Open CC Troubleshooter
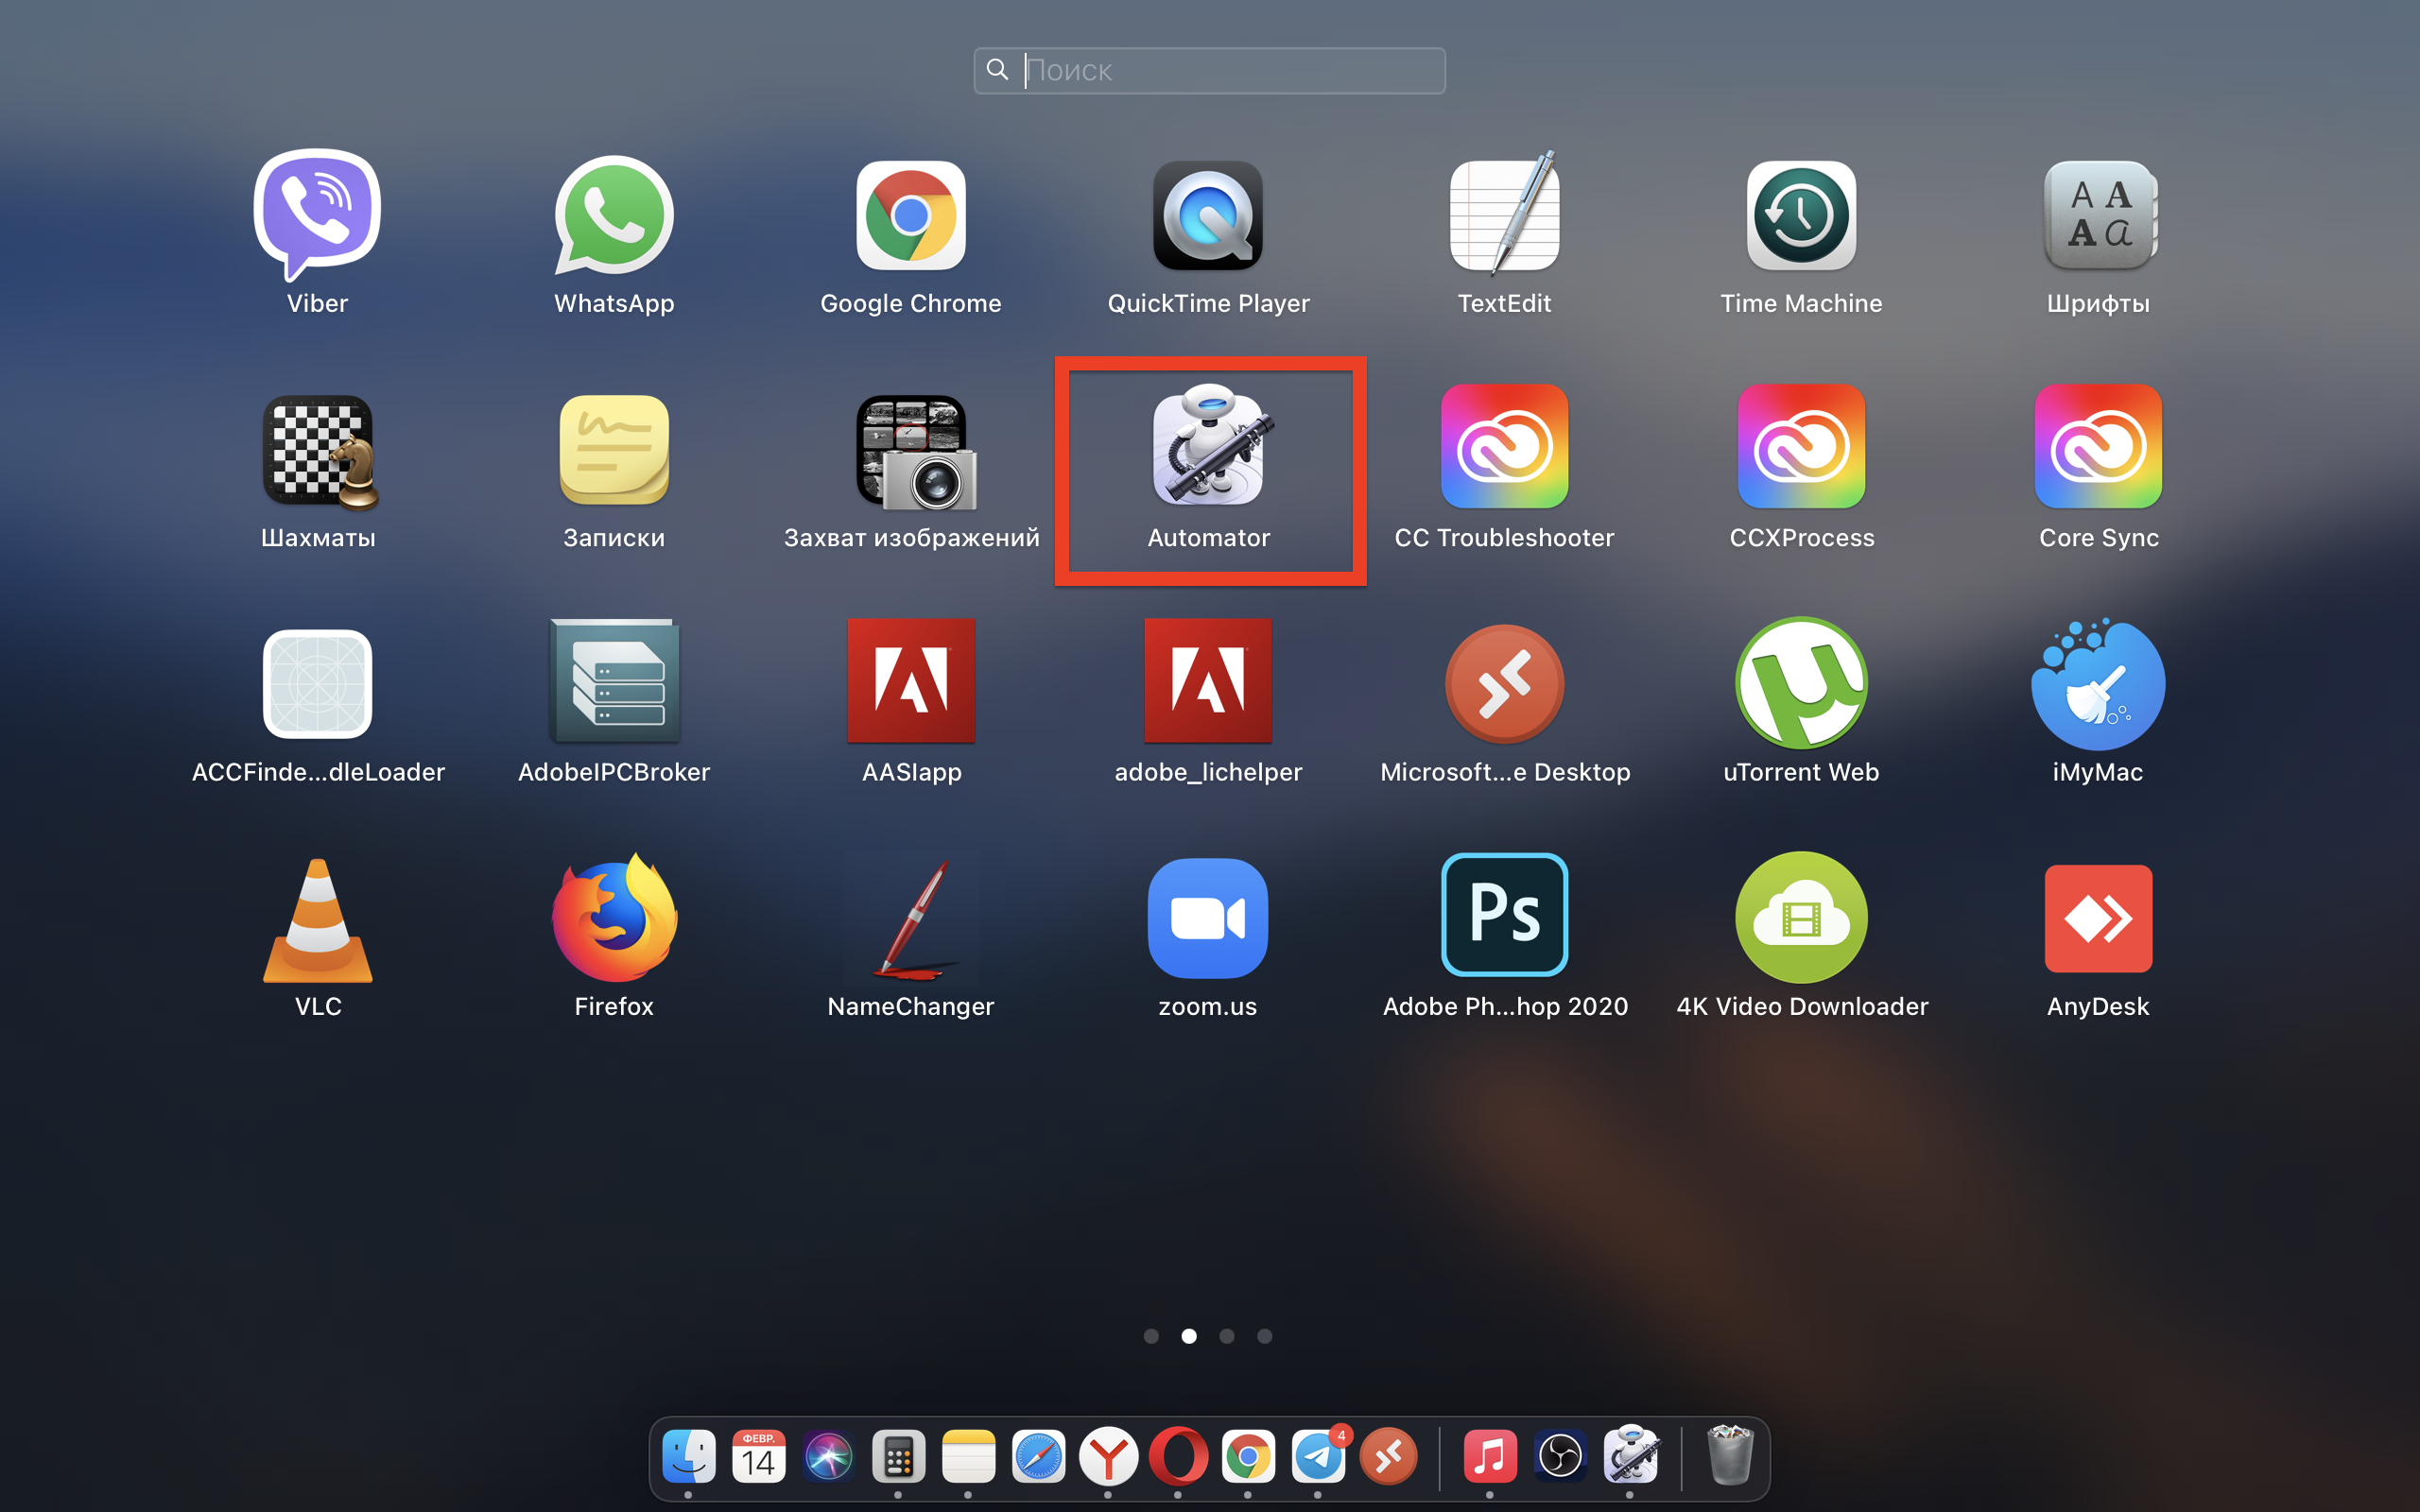Screen dimensions: 2420x1512 coord(1504,446)
